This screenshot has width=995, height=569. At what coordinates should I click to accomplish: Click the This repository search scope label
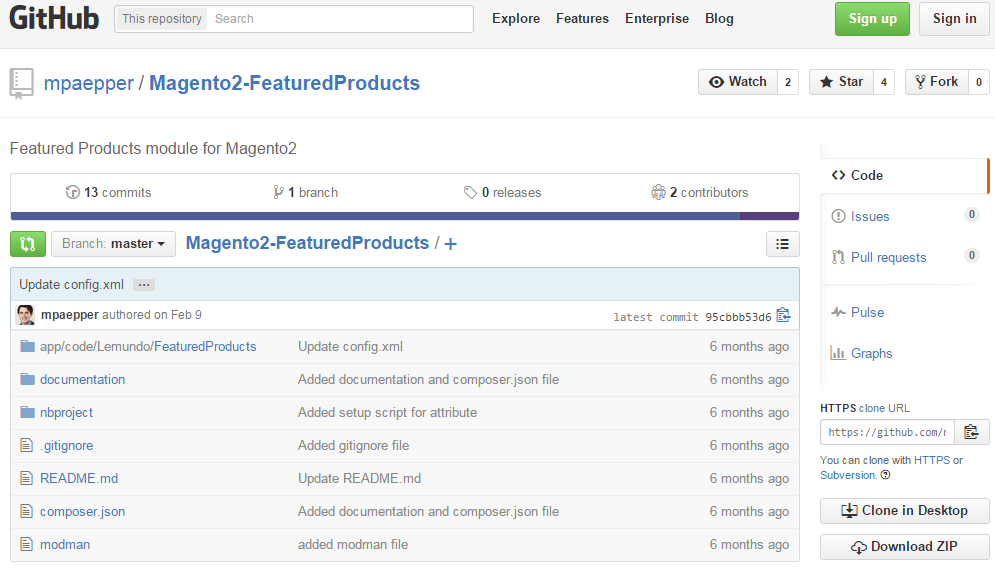coord(162,19)
